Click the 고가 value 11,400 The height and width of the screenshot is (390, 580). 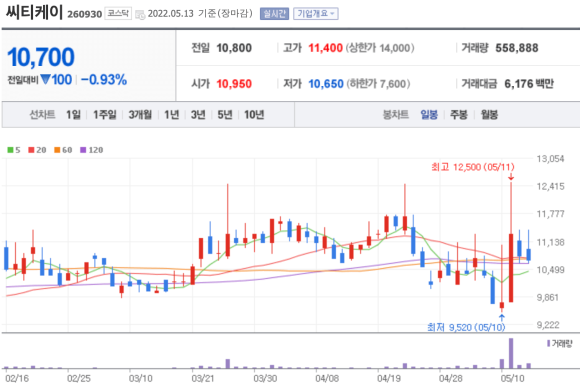(325, 48)
